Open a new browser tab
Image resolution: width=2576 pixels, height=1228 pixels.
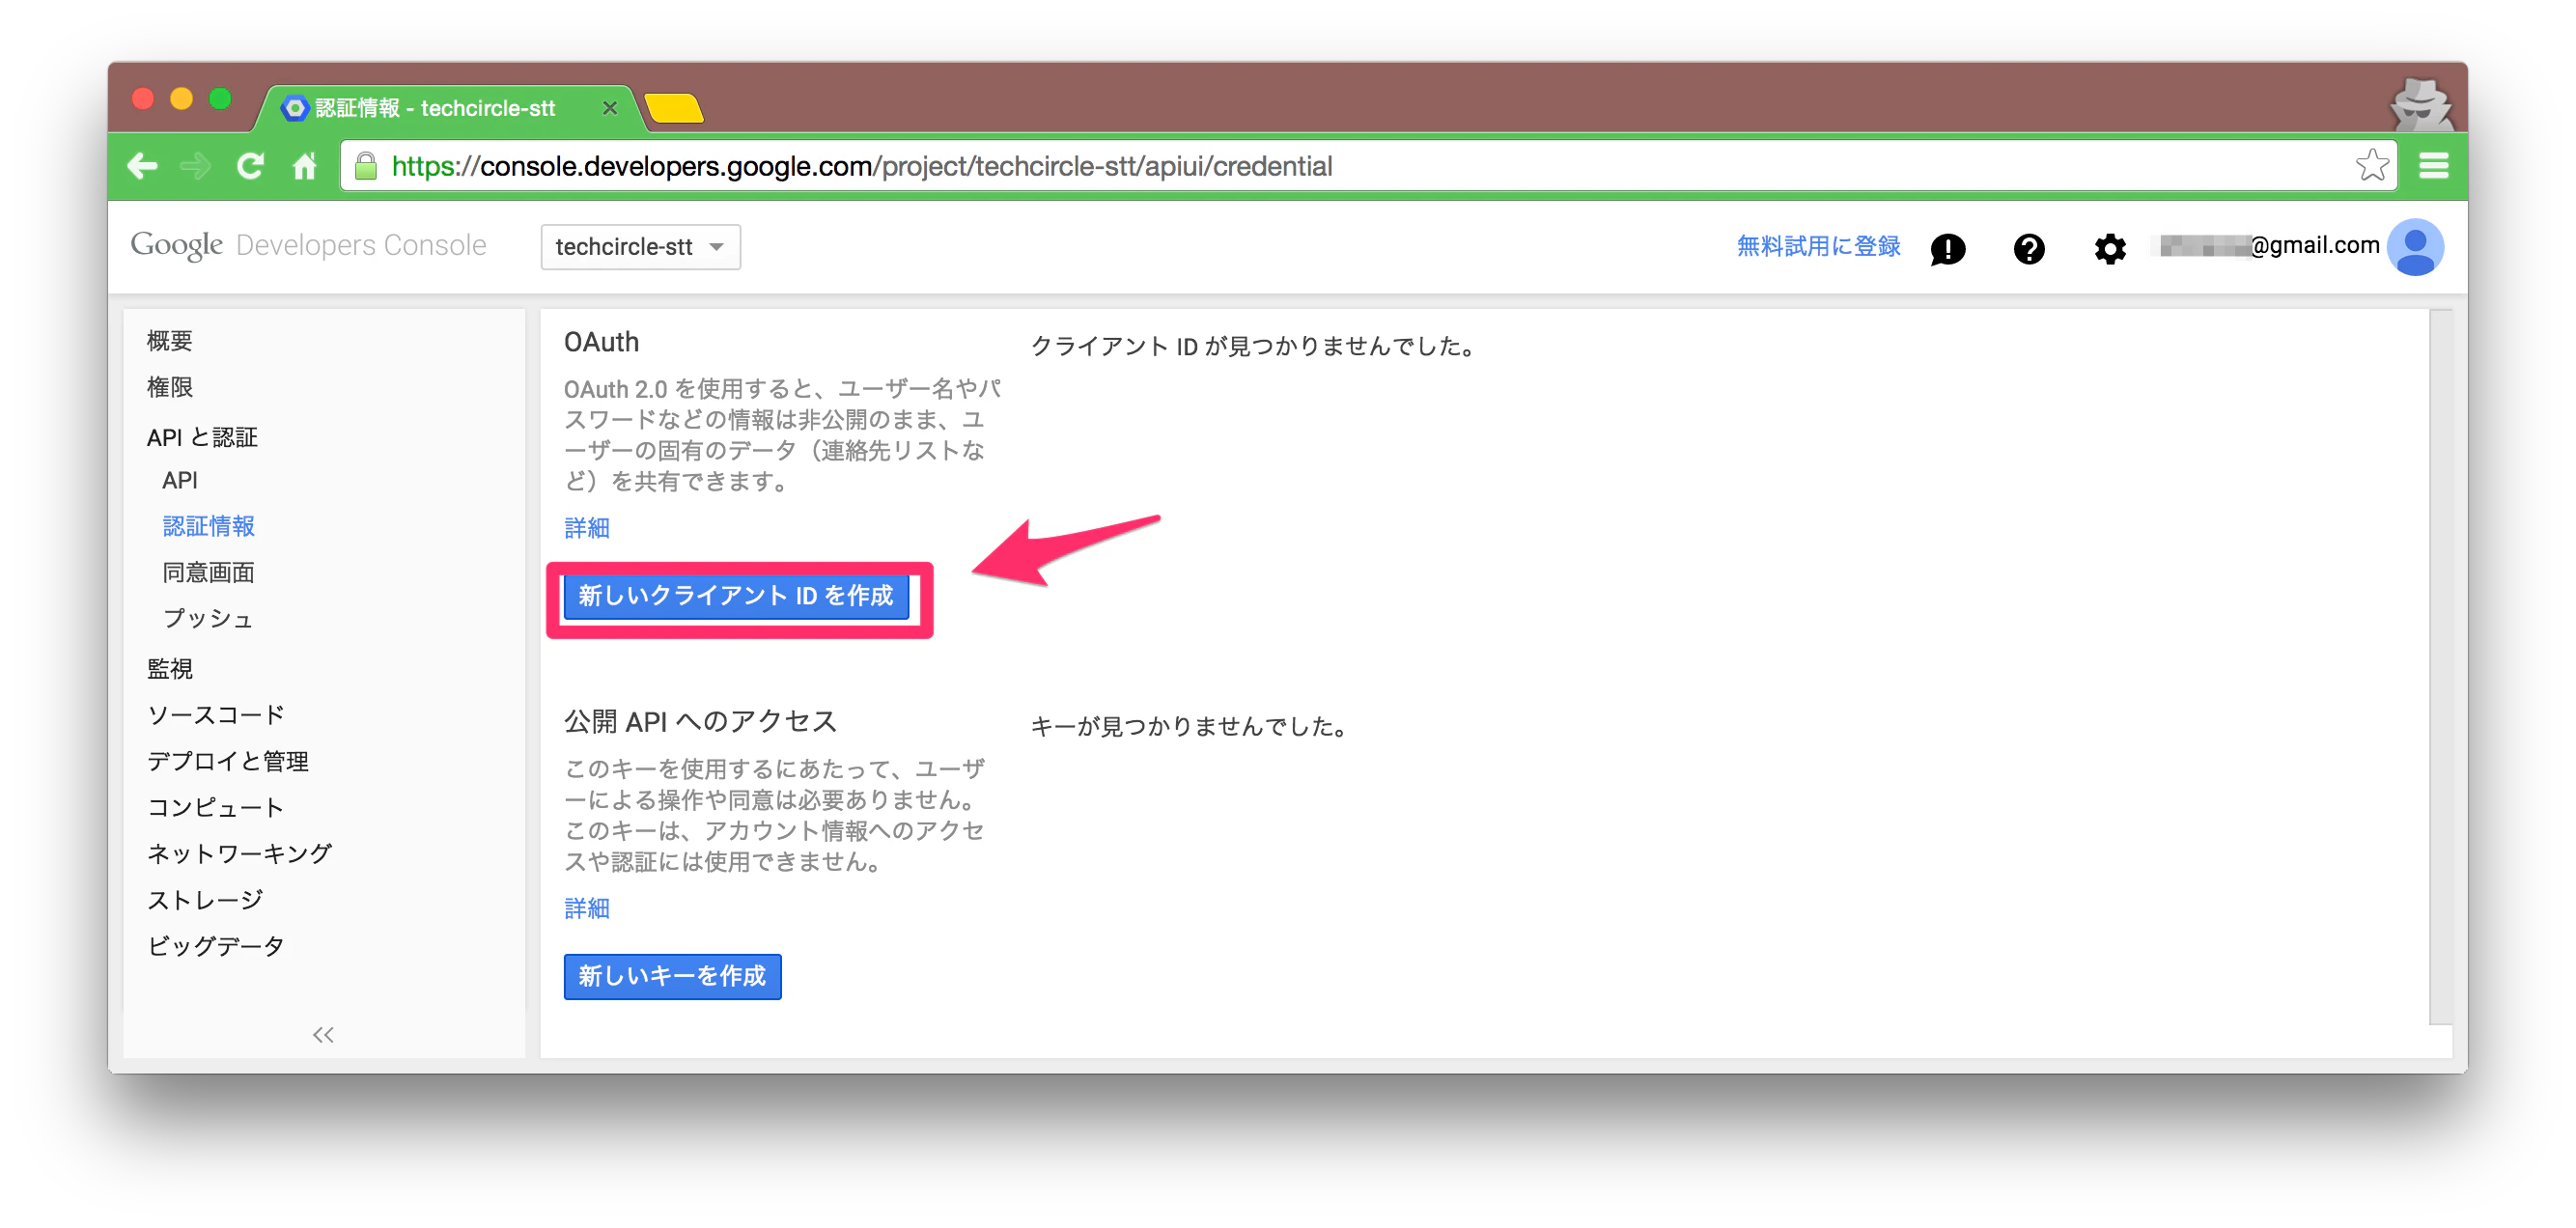pyautogui.click(x=674, y=108)
